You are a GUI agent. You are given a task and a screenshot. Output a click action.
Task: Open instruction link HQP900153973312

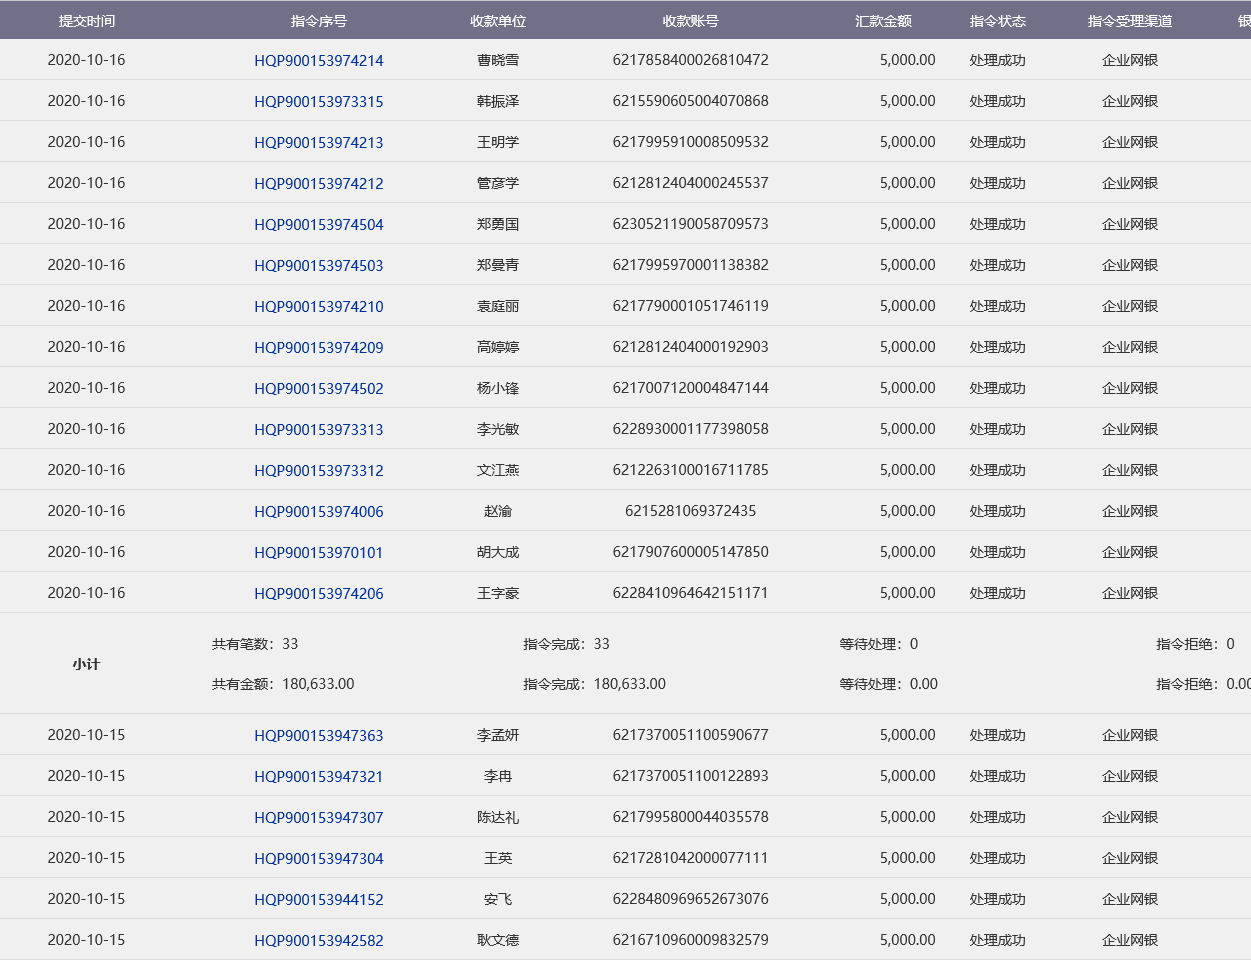[318, 471]
